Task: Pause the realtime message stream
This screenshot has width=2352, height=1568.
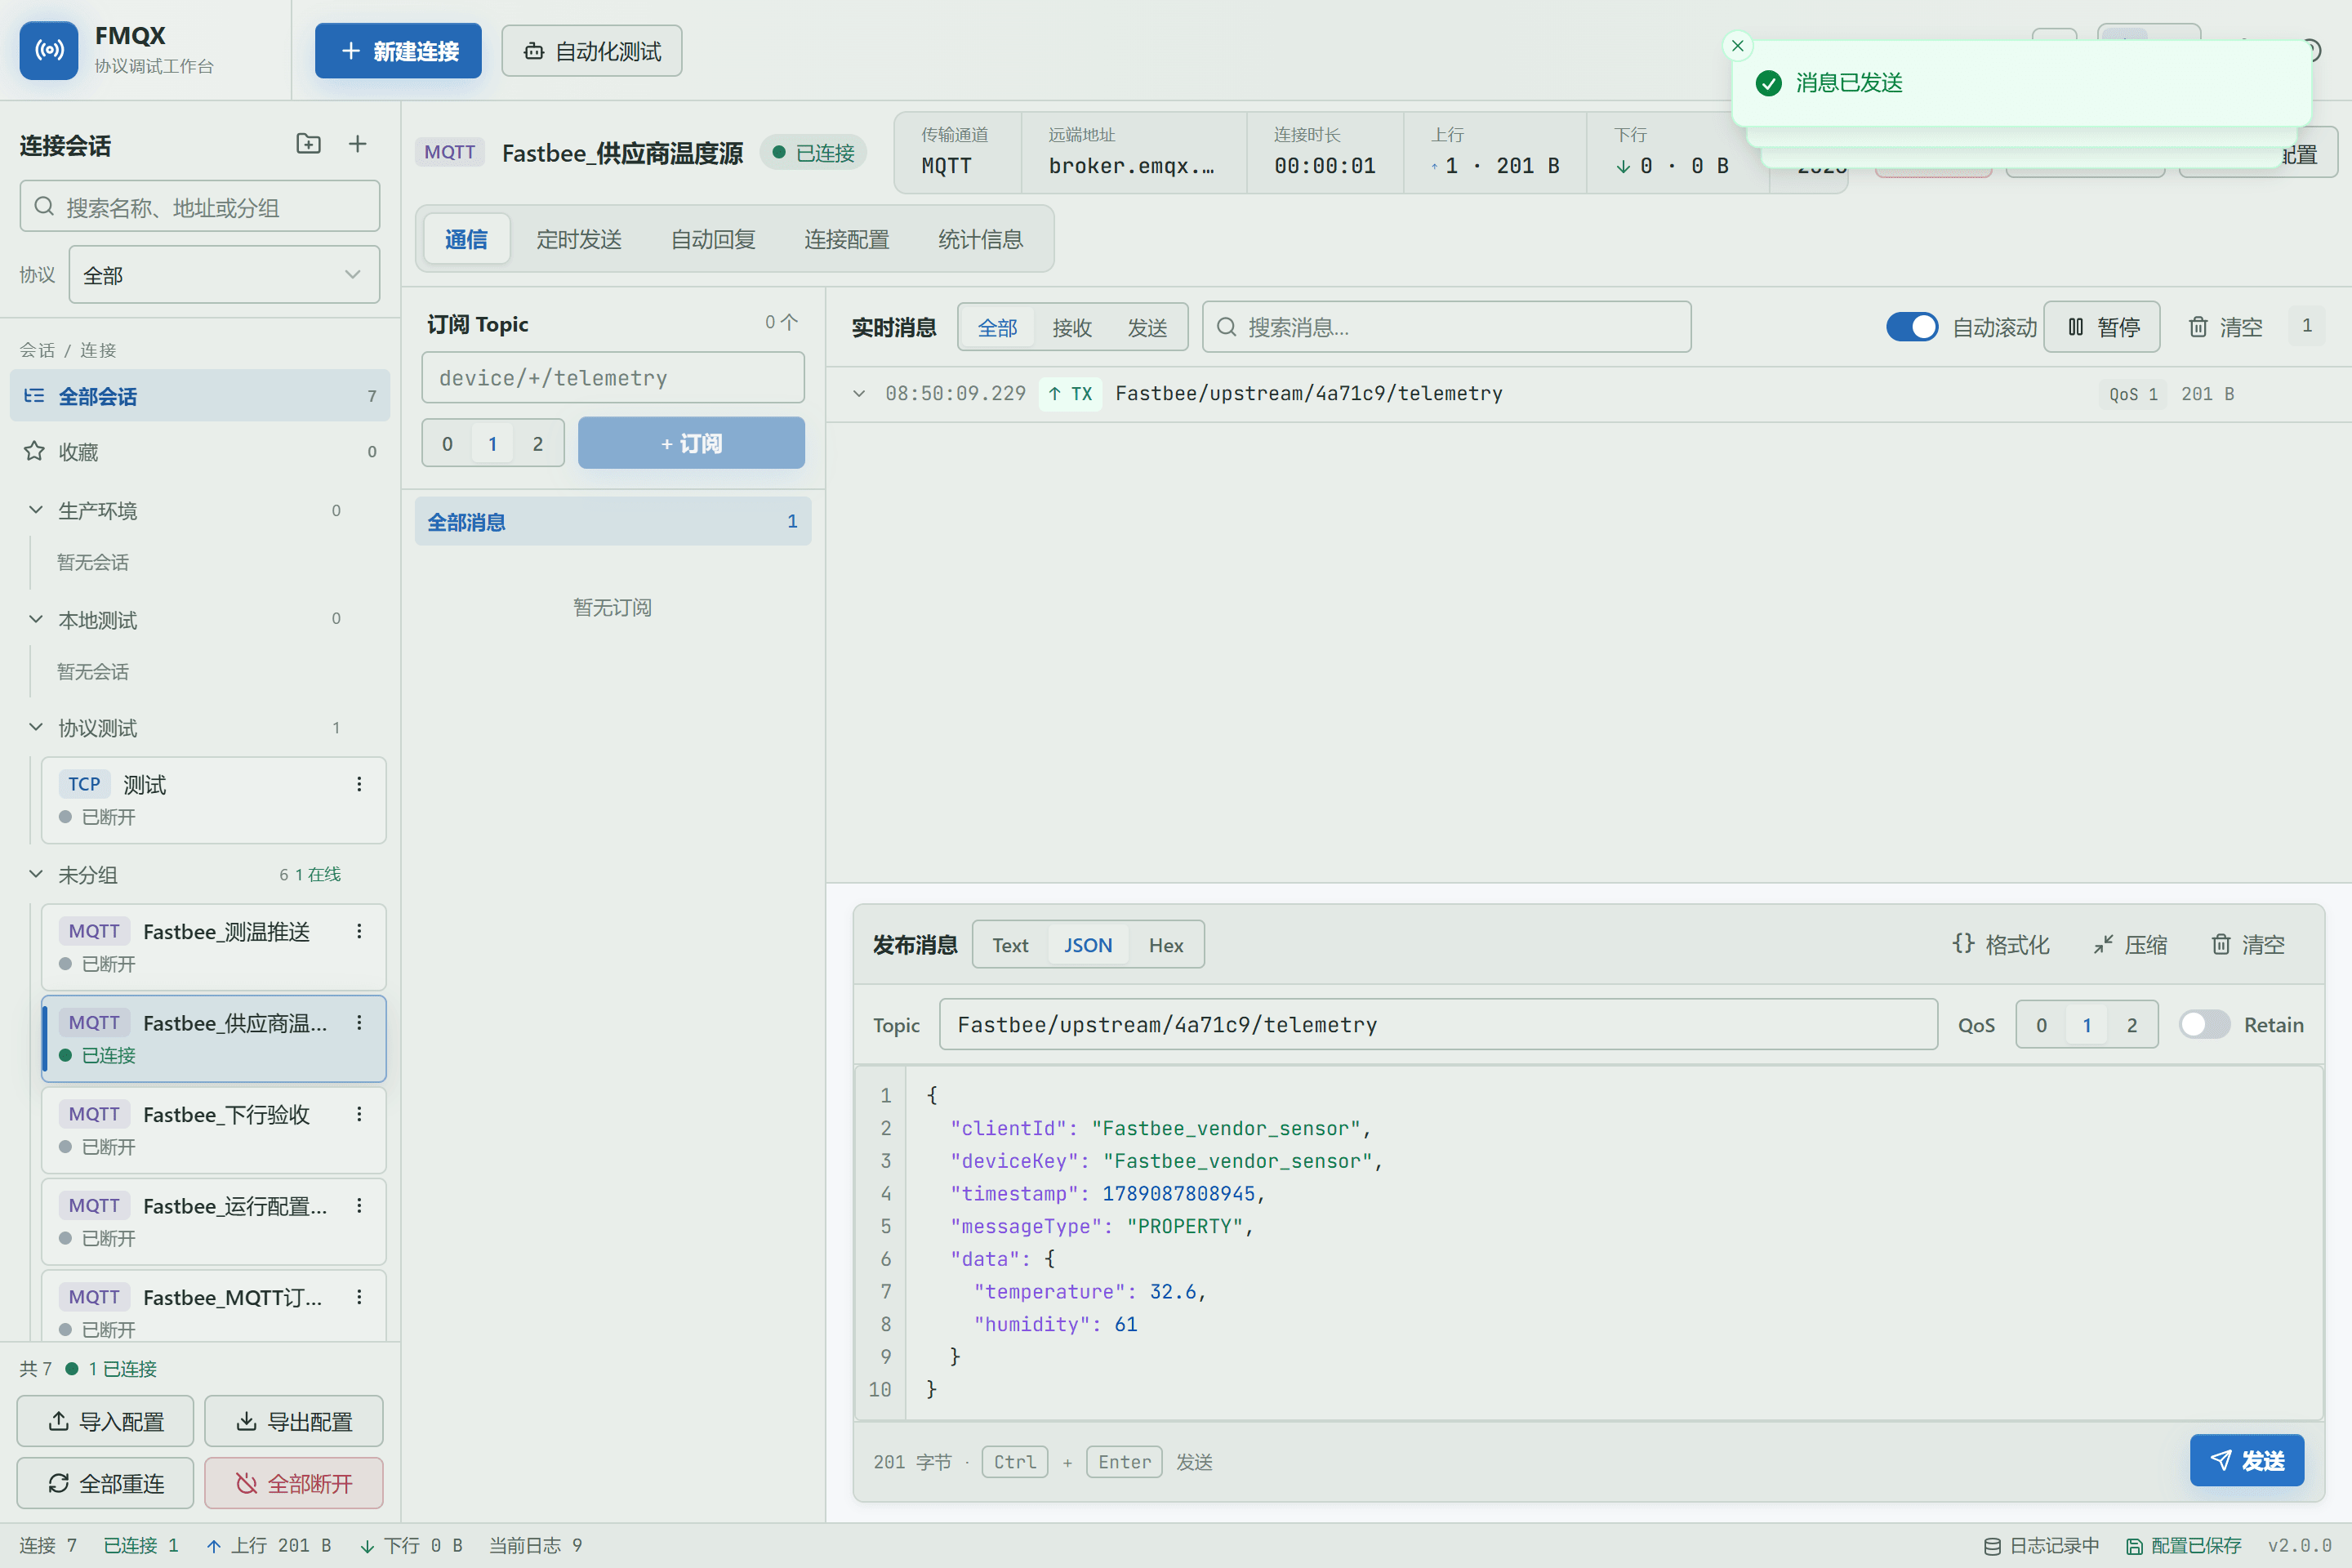Action: point(2102,327)
